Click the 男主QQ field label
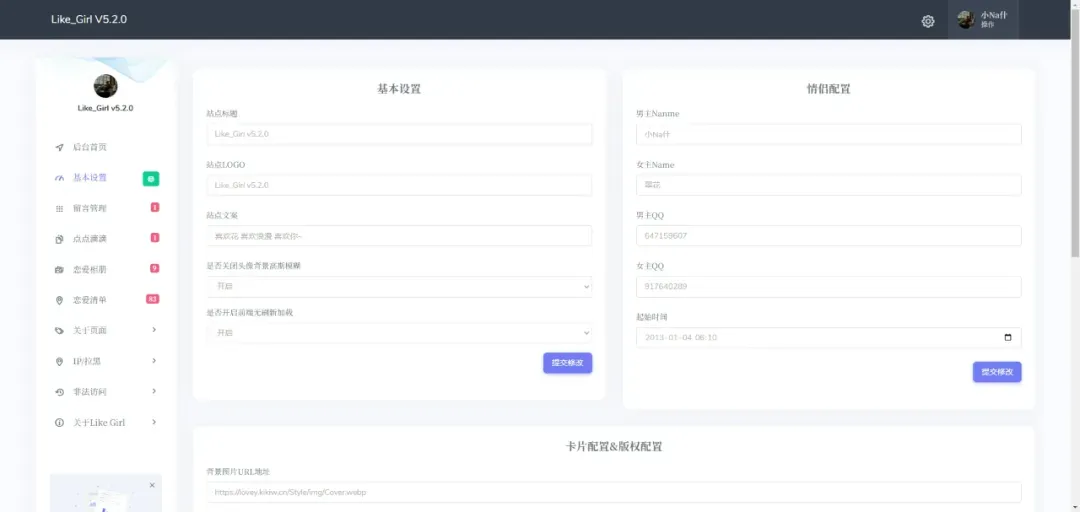This screenshot has height=512, width=1080. click(650, 216)
